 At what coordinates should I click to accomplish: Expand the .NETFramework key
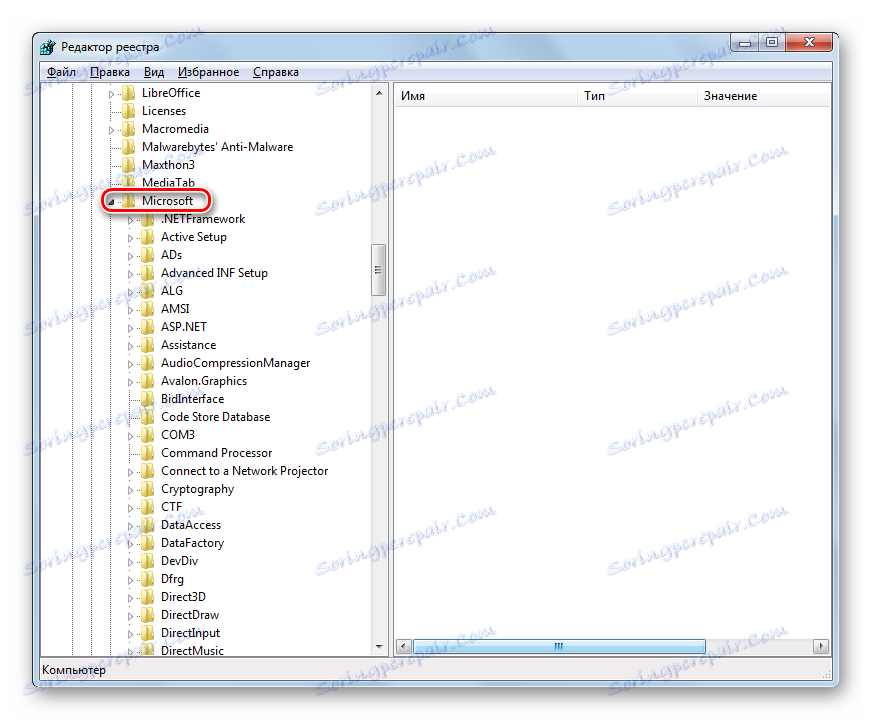[130, 220]
